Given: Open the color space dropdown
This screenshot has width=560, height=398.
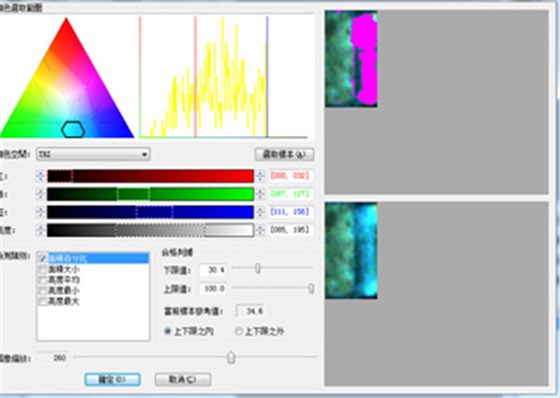Looking at the screenshot, I should [x=93, y=154].
